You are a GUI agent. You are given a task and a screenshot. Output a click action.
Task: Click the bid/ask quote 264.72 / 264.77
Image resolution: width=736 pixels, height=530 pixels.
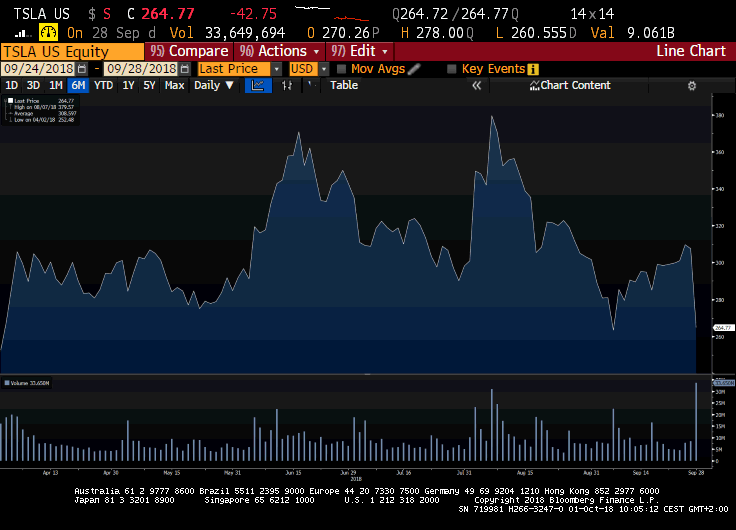coord(455,14)
